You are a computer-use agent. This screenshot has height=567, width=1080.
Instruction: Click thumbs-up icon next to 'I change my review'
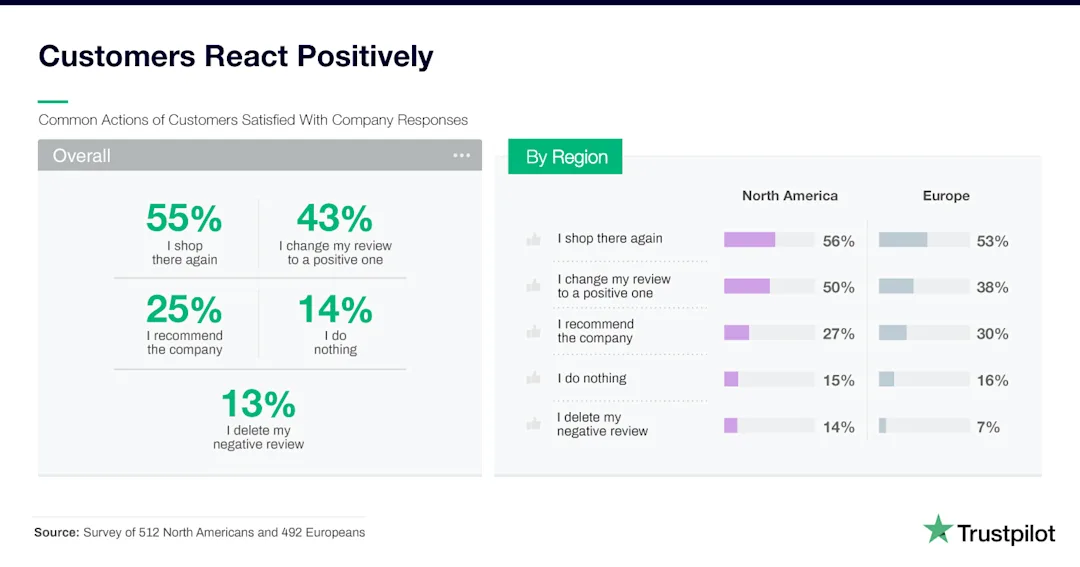pos(533,285)
